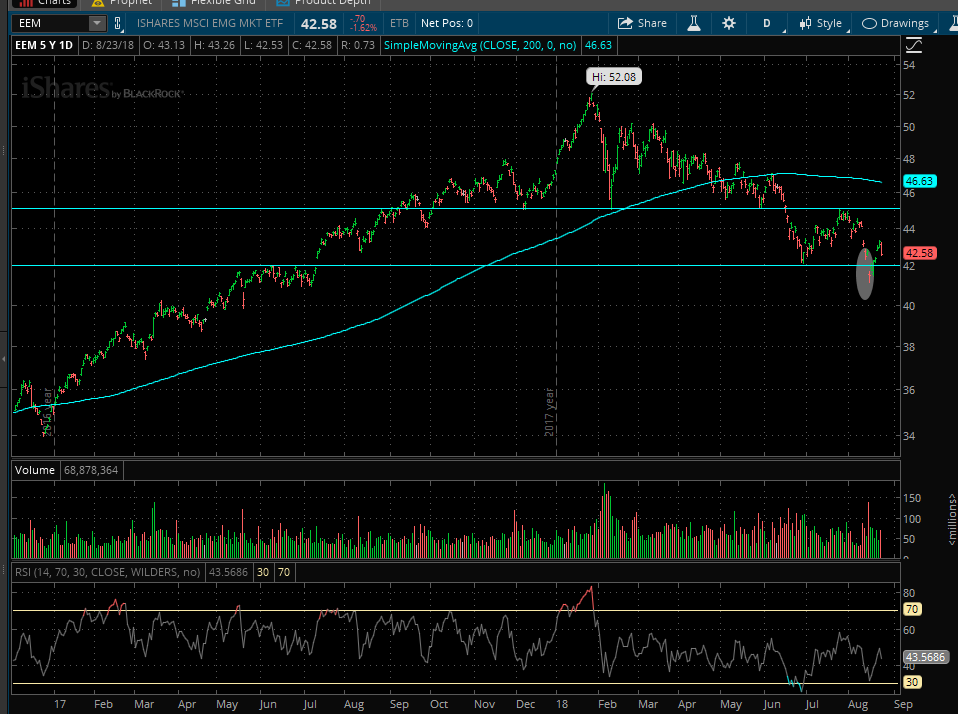Switch to the Prophet tab
Screen dimensions: 958x714
(x=121, y=3)
